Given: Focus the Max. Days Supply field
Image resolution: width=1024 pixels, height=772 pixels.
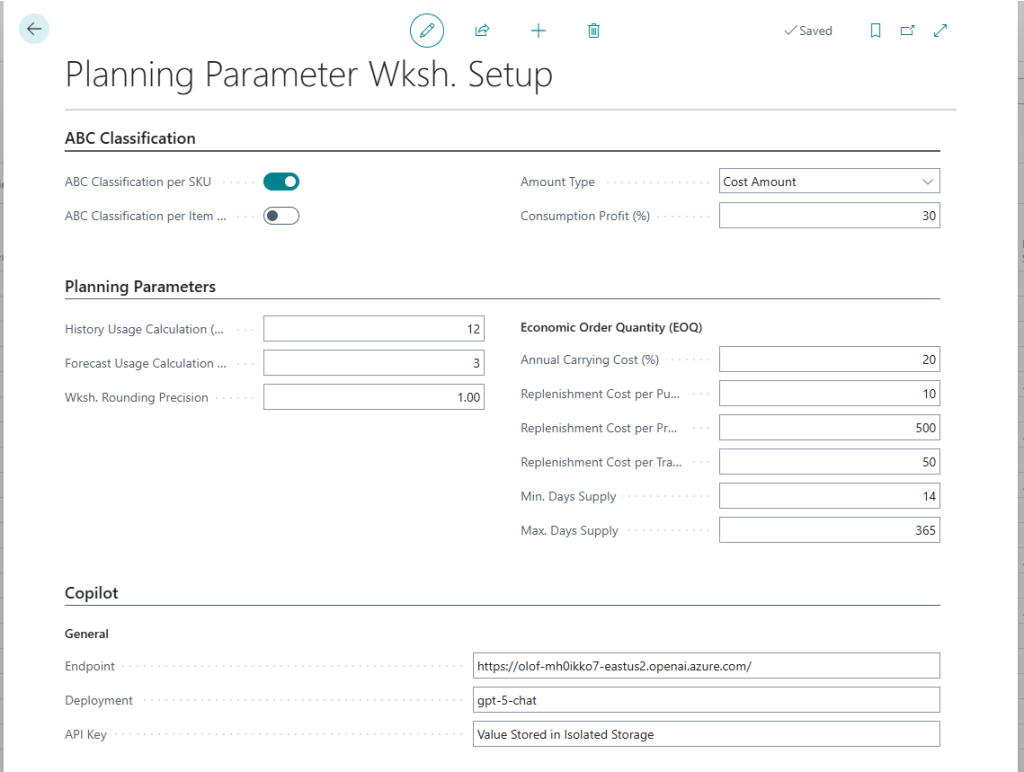Looking at the screenshot, I should click(829, 530).
